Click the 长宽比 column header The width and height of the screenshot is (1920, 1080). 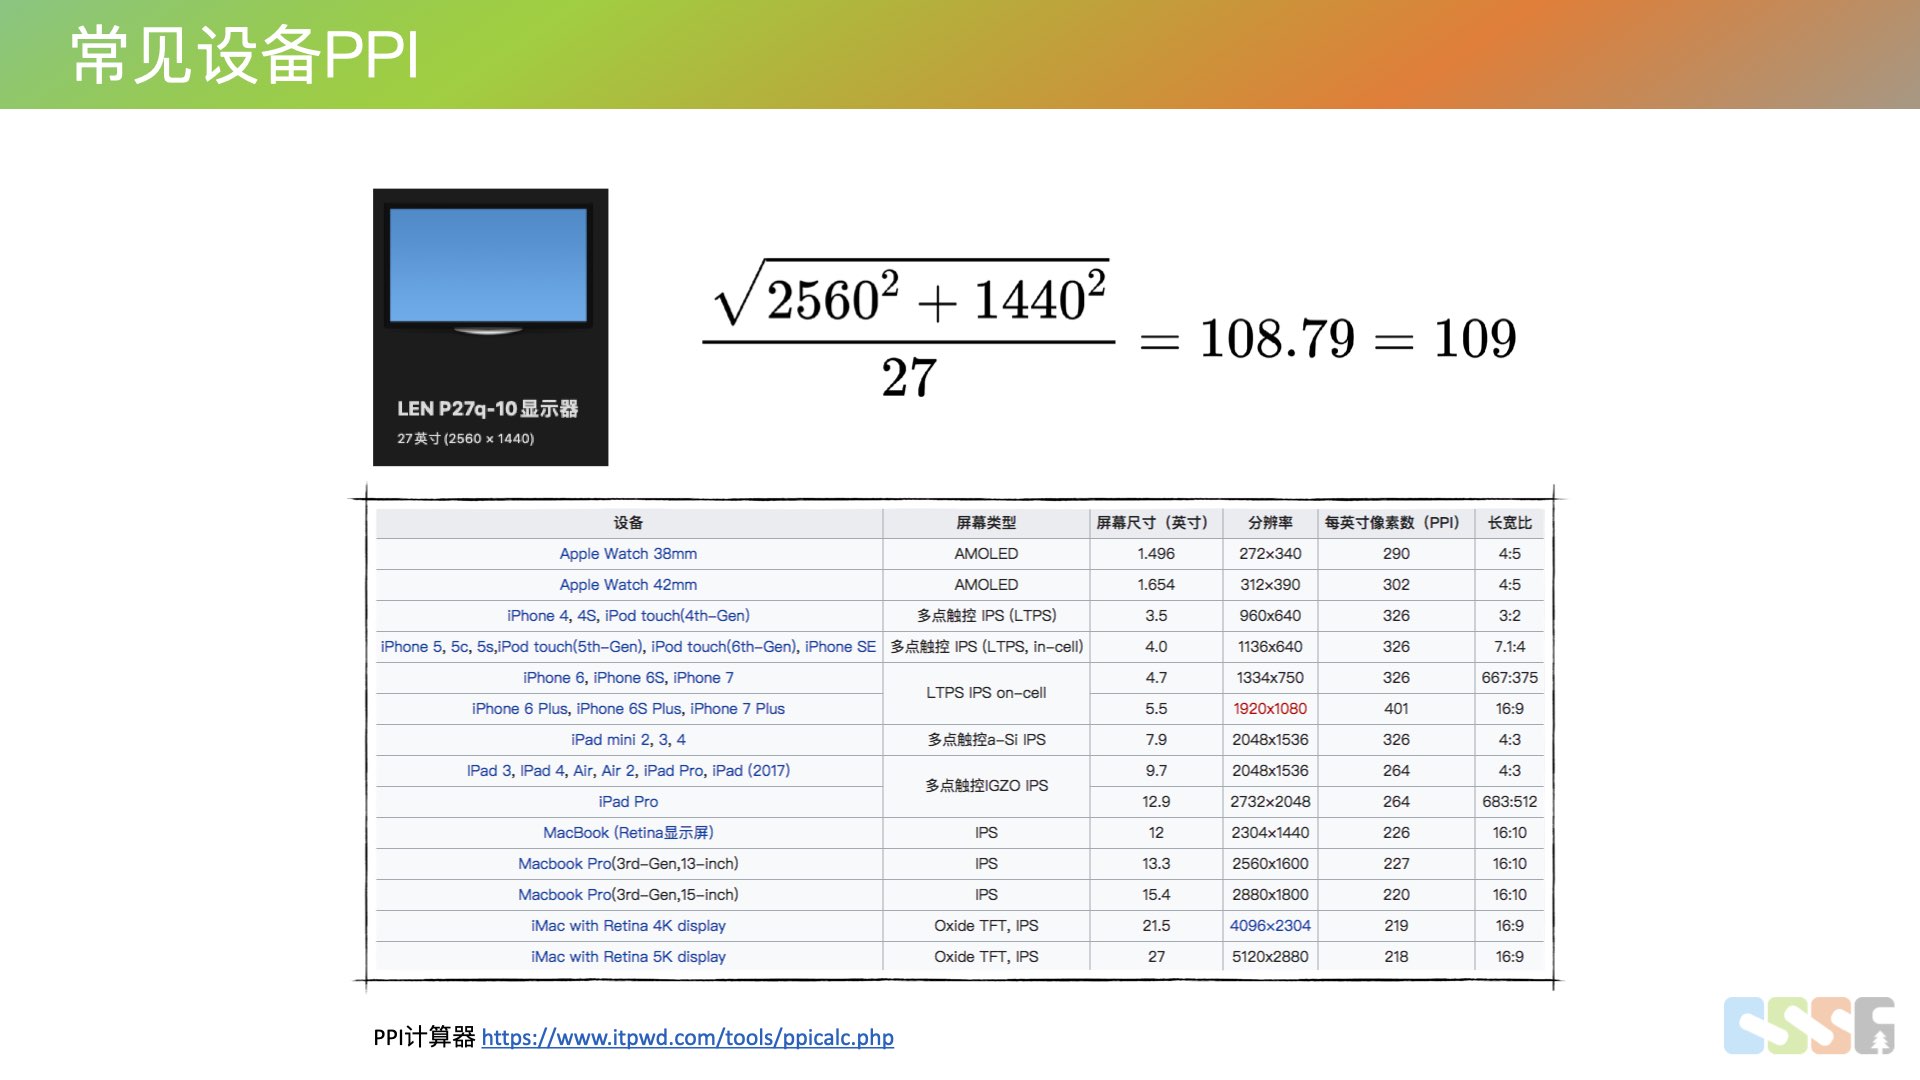pyautogui.click(x=1510, y=523)
